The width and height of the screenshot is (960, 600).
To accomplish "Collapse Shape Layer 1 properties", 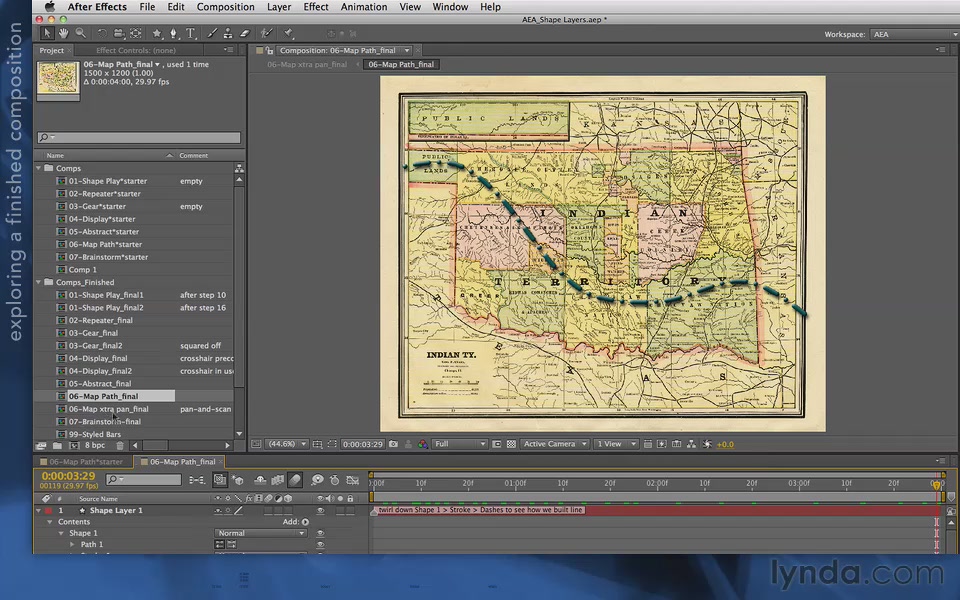I will 39,510.
